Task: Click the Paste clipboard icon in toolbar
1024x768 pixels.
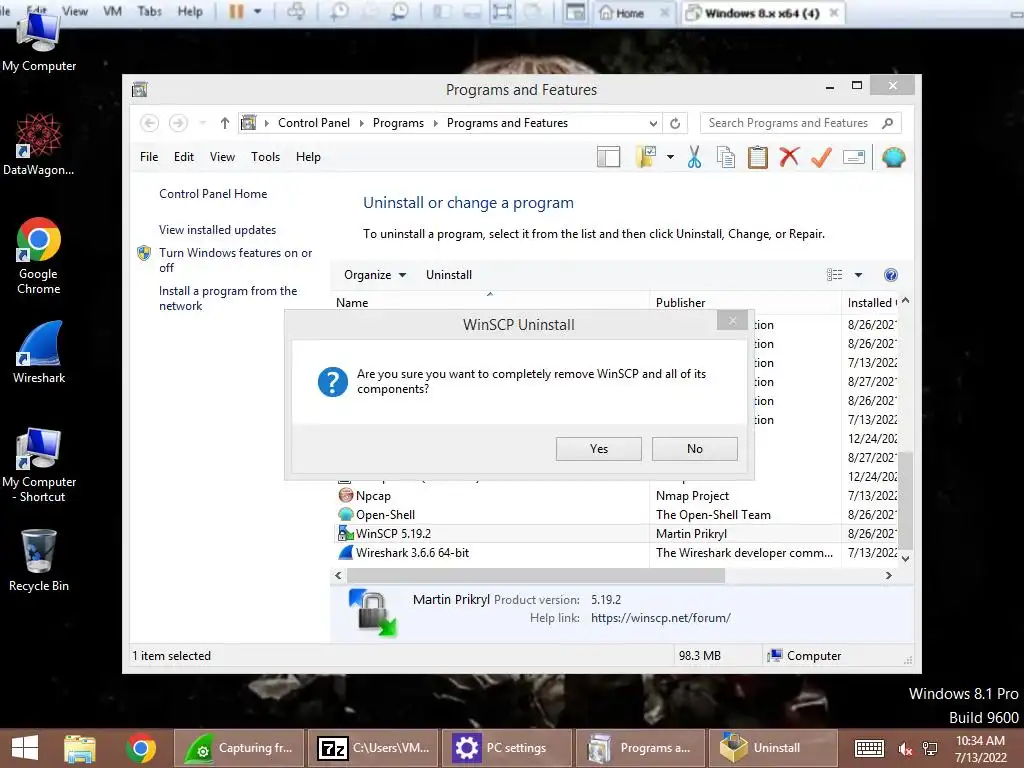Action: coord(758,157)
